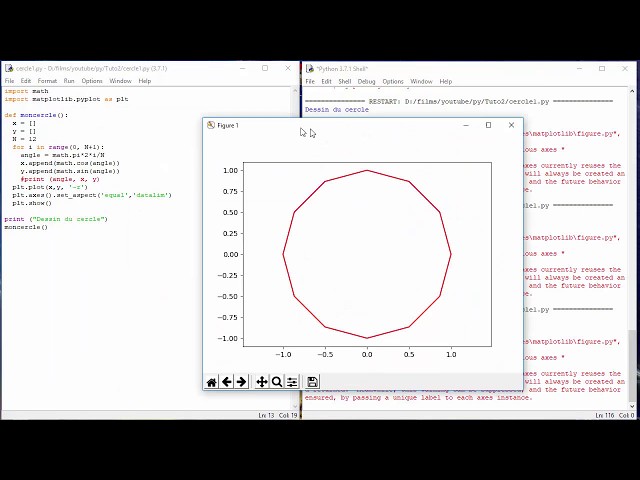
Task: Go forward to next view in Figure 1
Action: 241,382
